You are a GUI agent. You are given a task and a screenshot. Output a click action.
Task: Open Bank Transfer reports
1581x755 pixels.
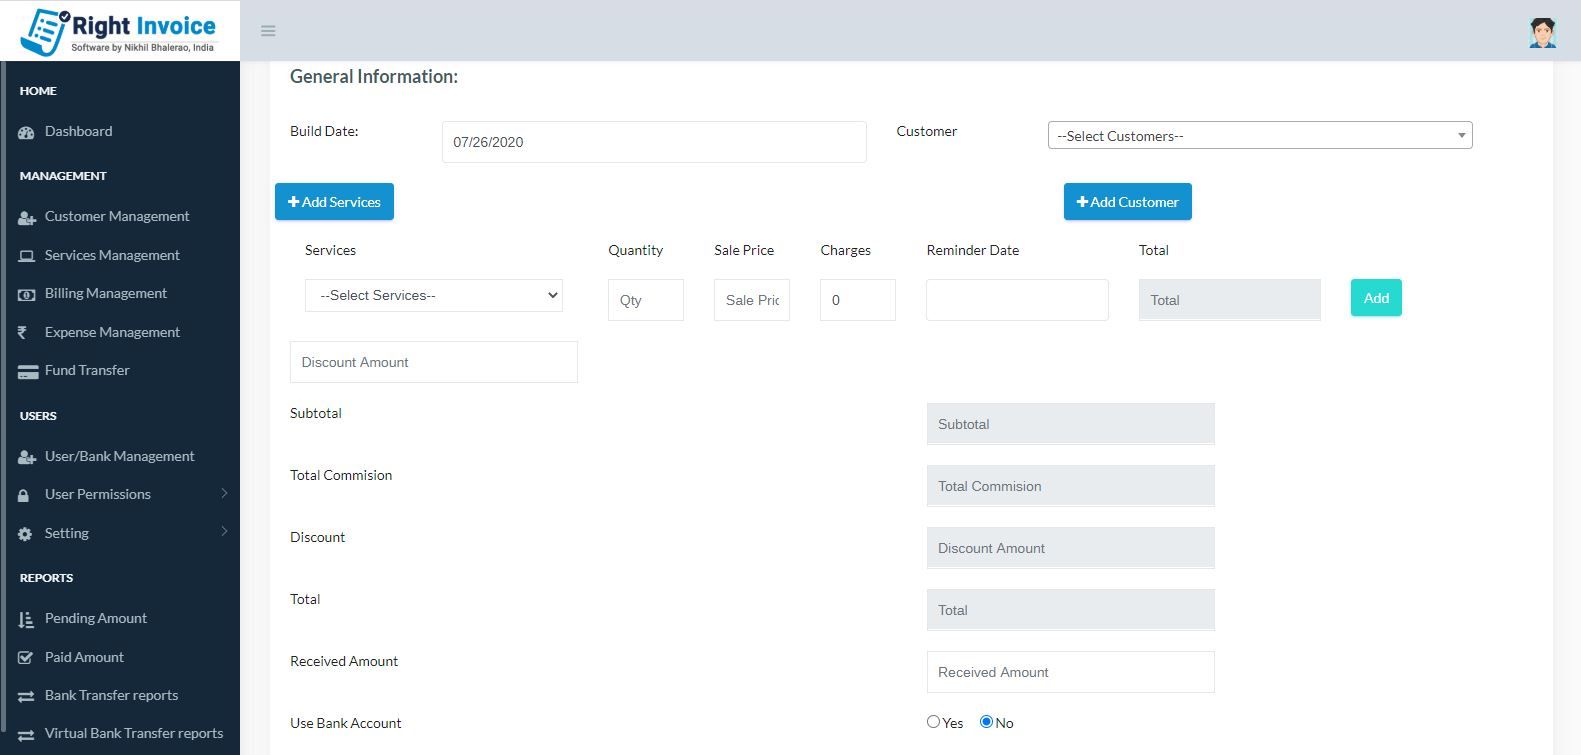click(x=111, y=695)
